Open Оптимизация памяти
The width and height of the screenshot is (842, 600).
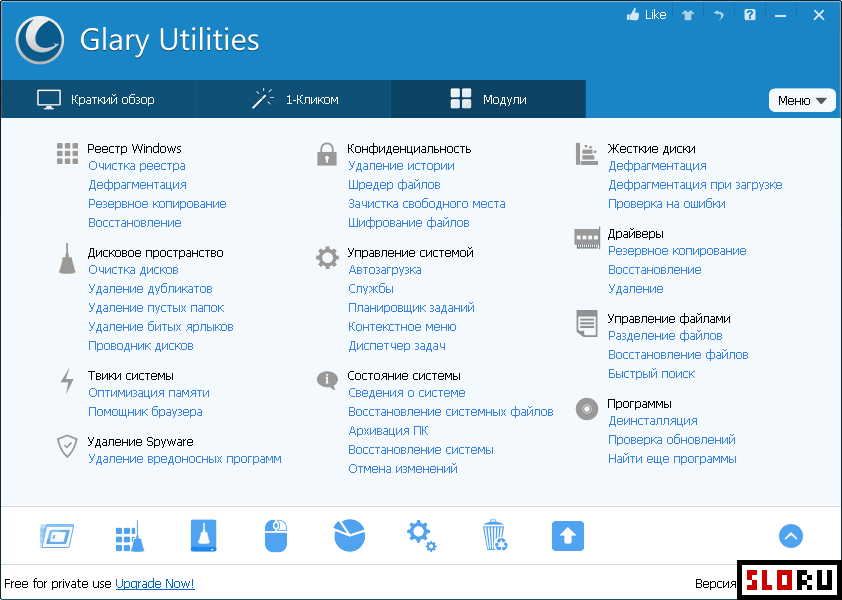point(149,393)
